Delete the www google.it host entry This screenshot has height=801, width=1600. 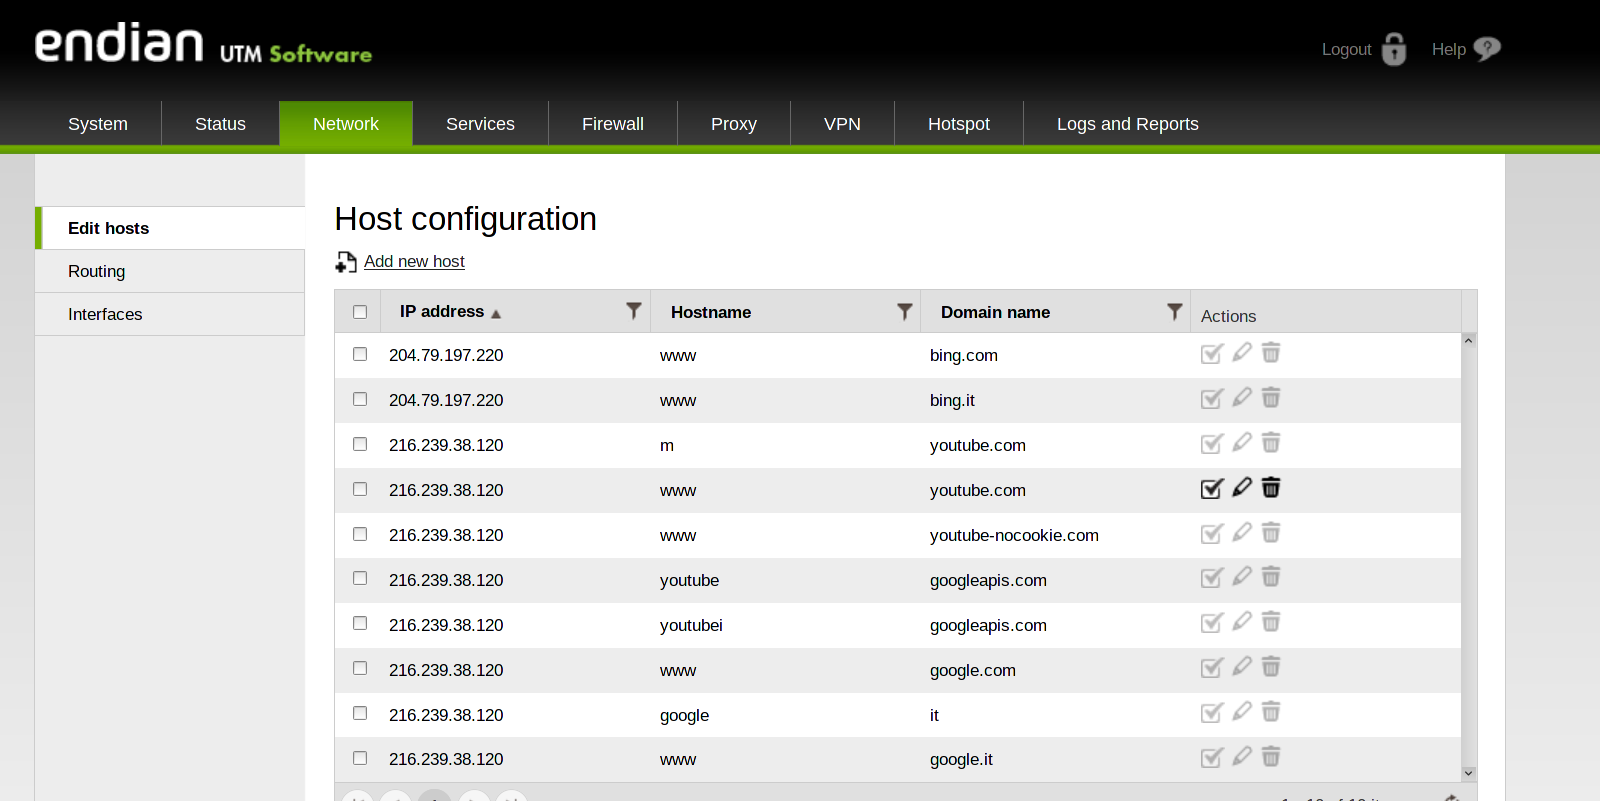1271,756
